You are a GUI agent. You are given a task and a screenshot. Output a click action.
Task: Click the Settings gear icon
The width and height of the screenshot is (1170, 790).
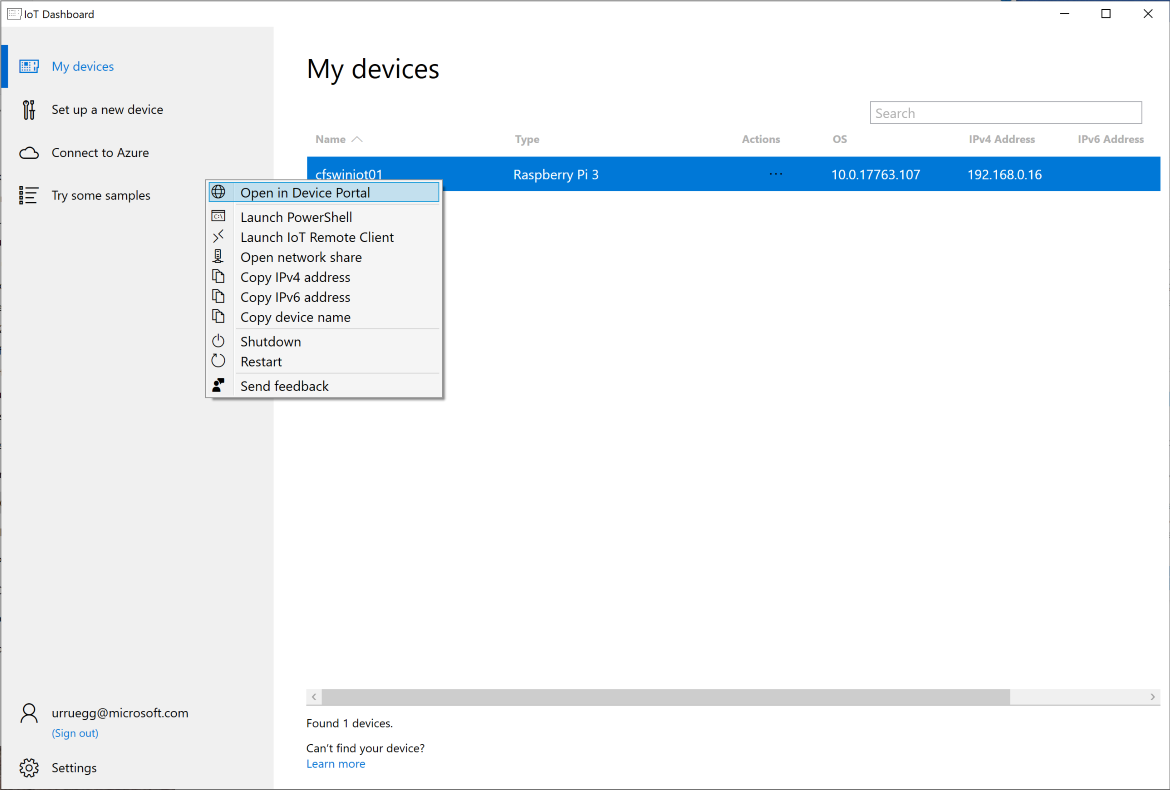tap(29, 768)
